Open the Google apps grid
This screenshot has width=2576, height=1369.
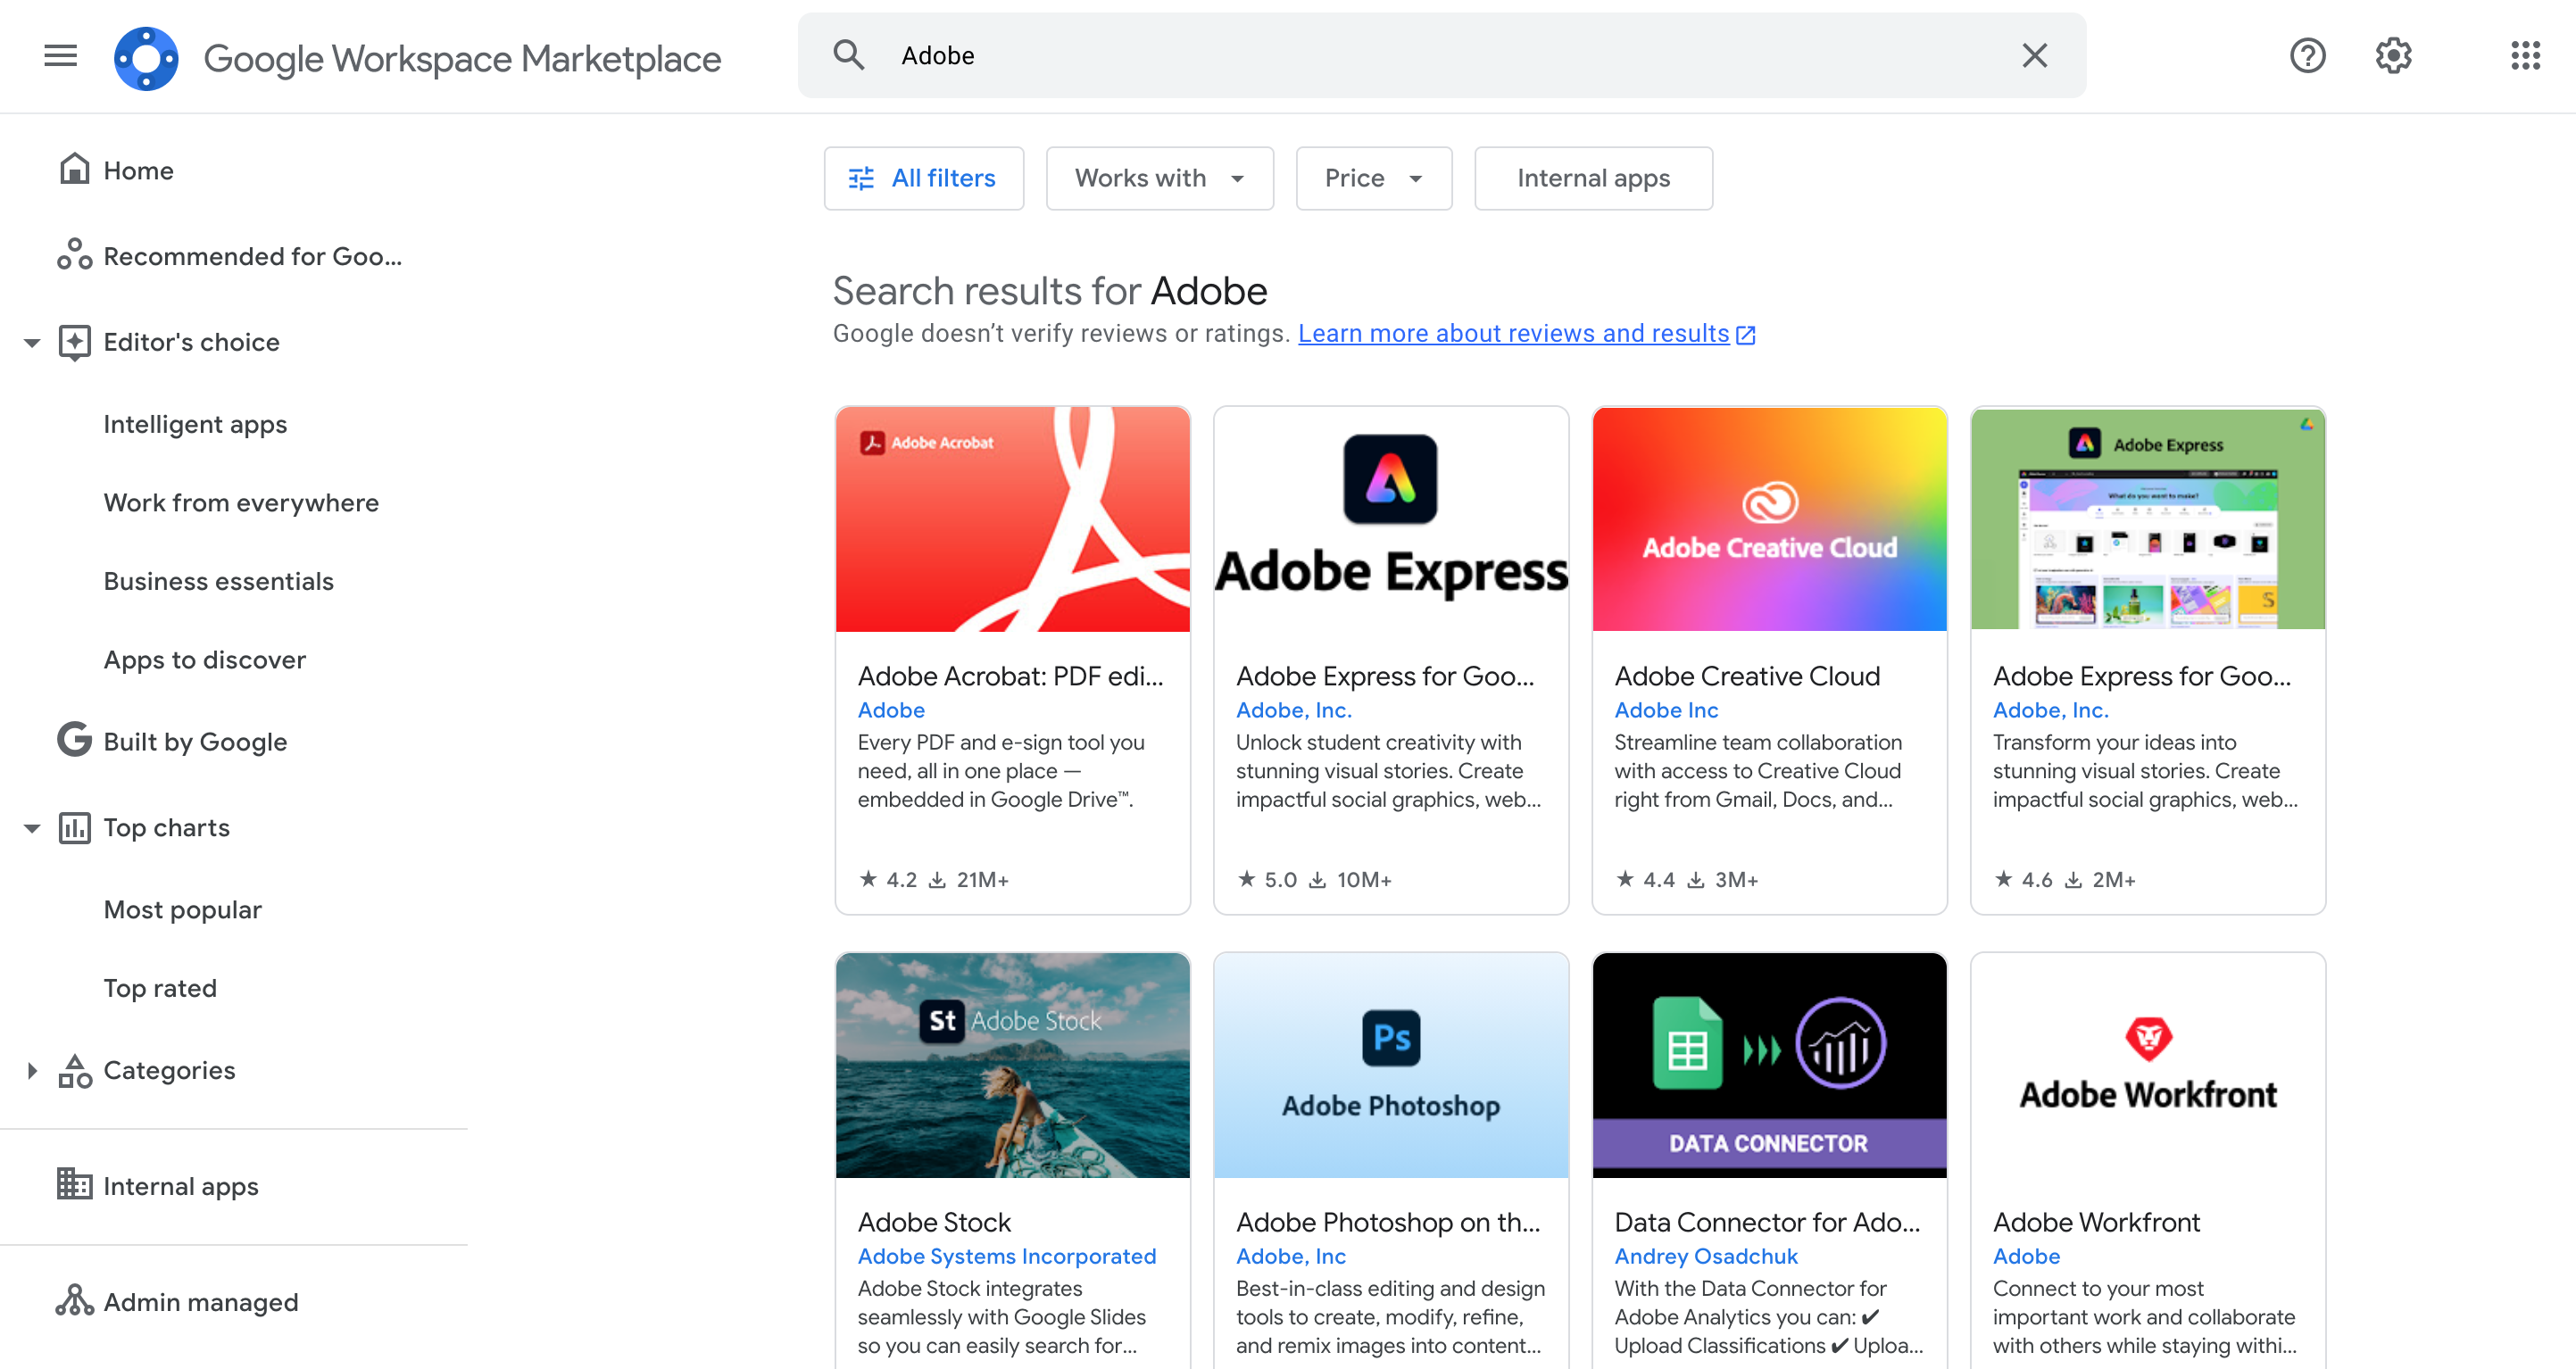(x=2525, y=56)
